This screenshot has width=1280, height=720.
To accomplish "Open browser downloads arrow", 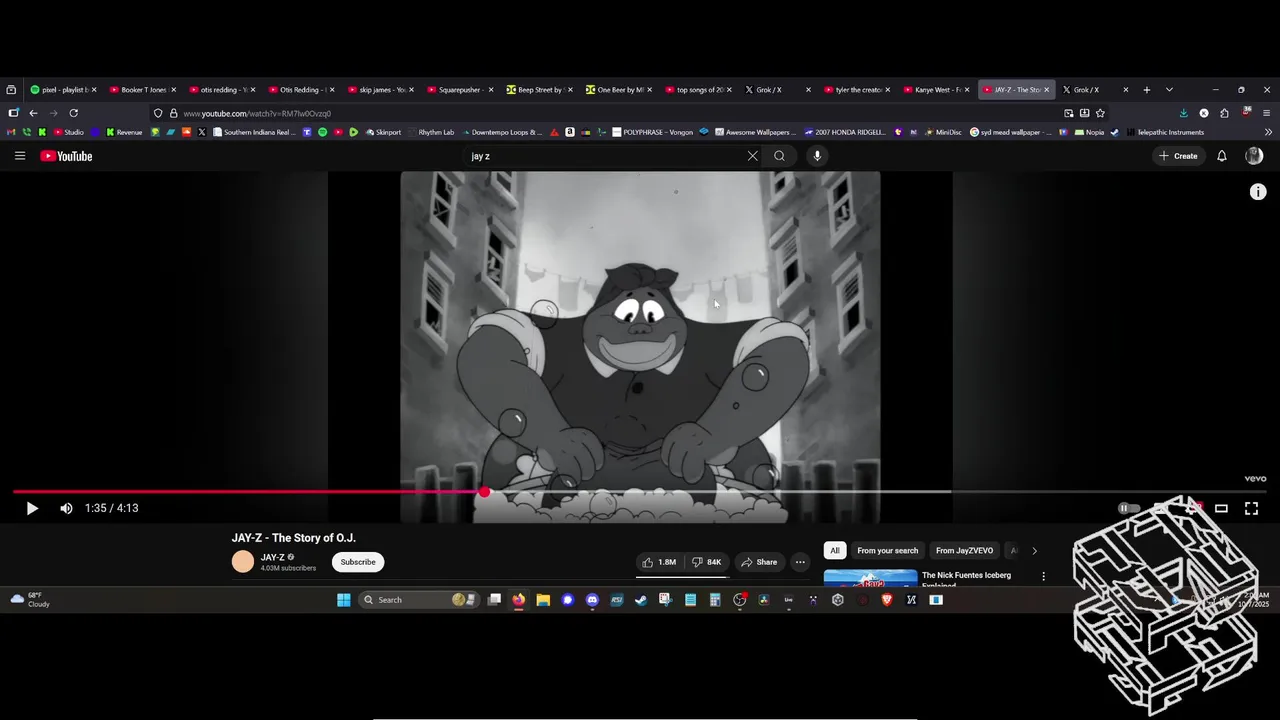I will [x=1184, y=113].
